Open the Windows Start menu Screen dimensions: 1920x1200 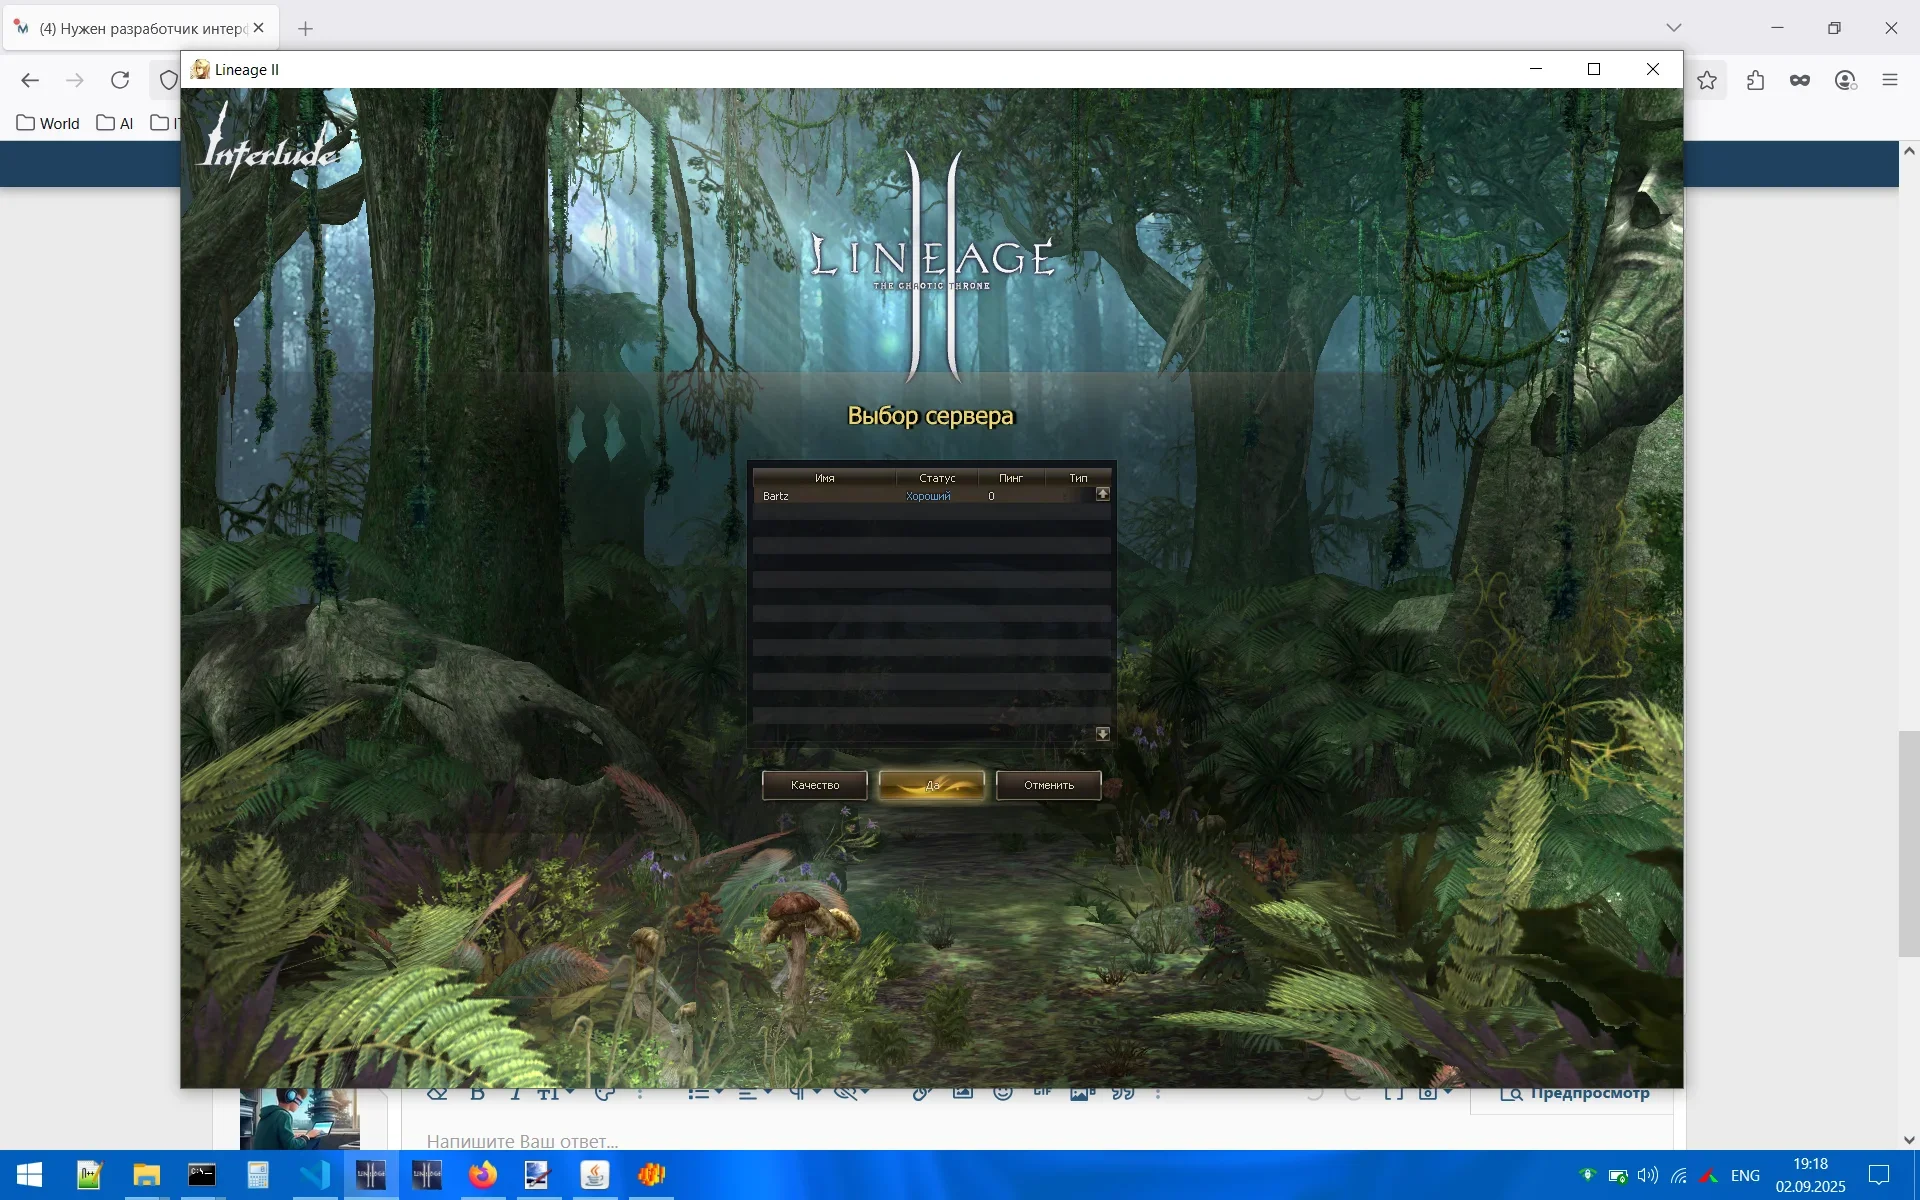(29, 1175)
